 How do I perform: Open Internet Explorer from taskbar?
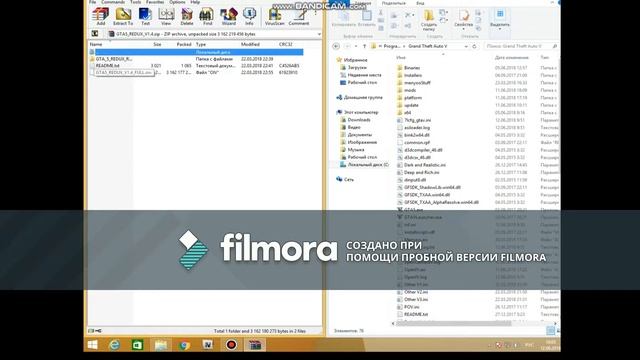(x=115, y=345)
